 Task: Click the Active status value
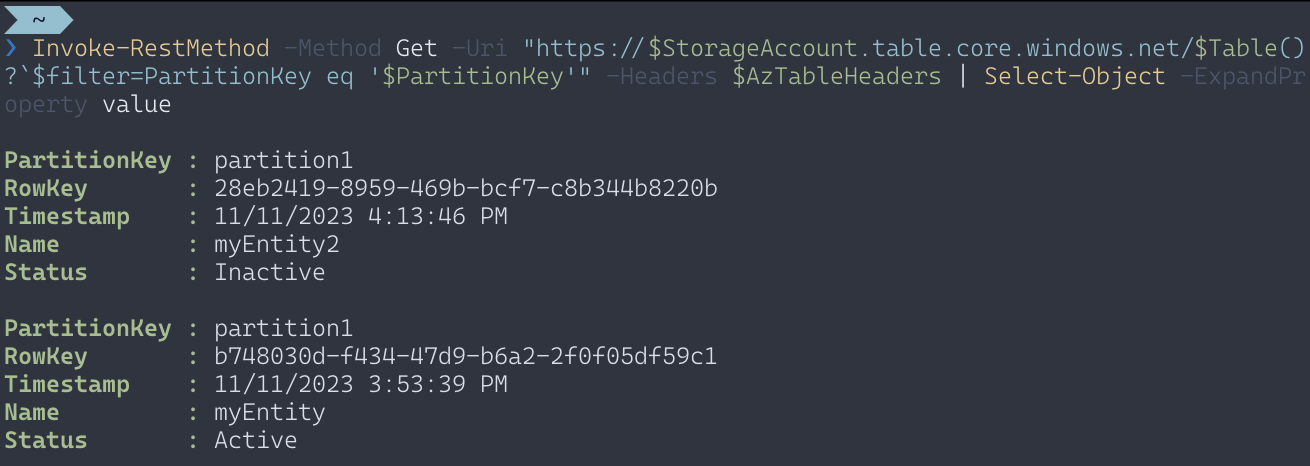pyautogui.click(x=256, y=440)
